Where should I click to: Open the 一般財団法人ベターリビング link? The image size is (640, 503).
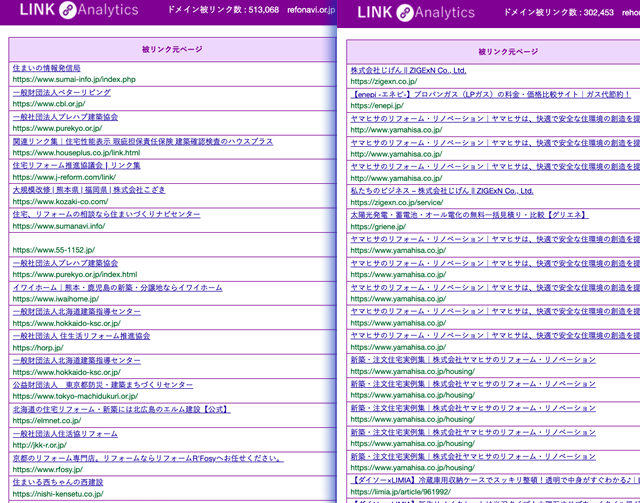click(x=62, y=92)
